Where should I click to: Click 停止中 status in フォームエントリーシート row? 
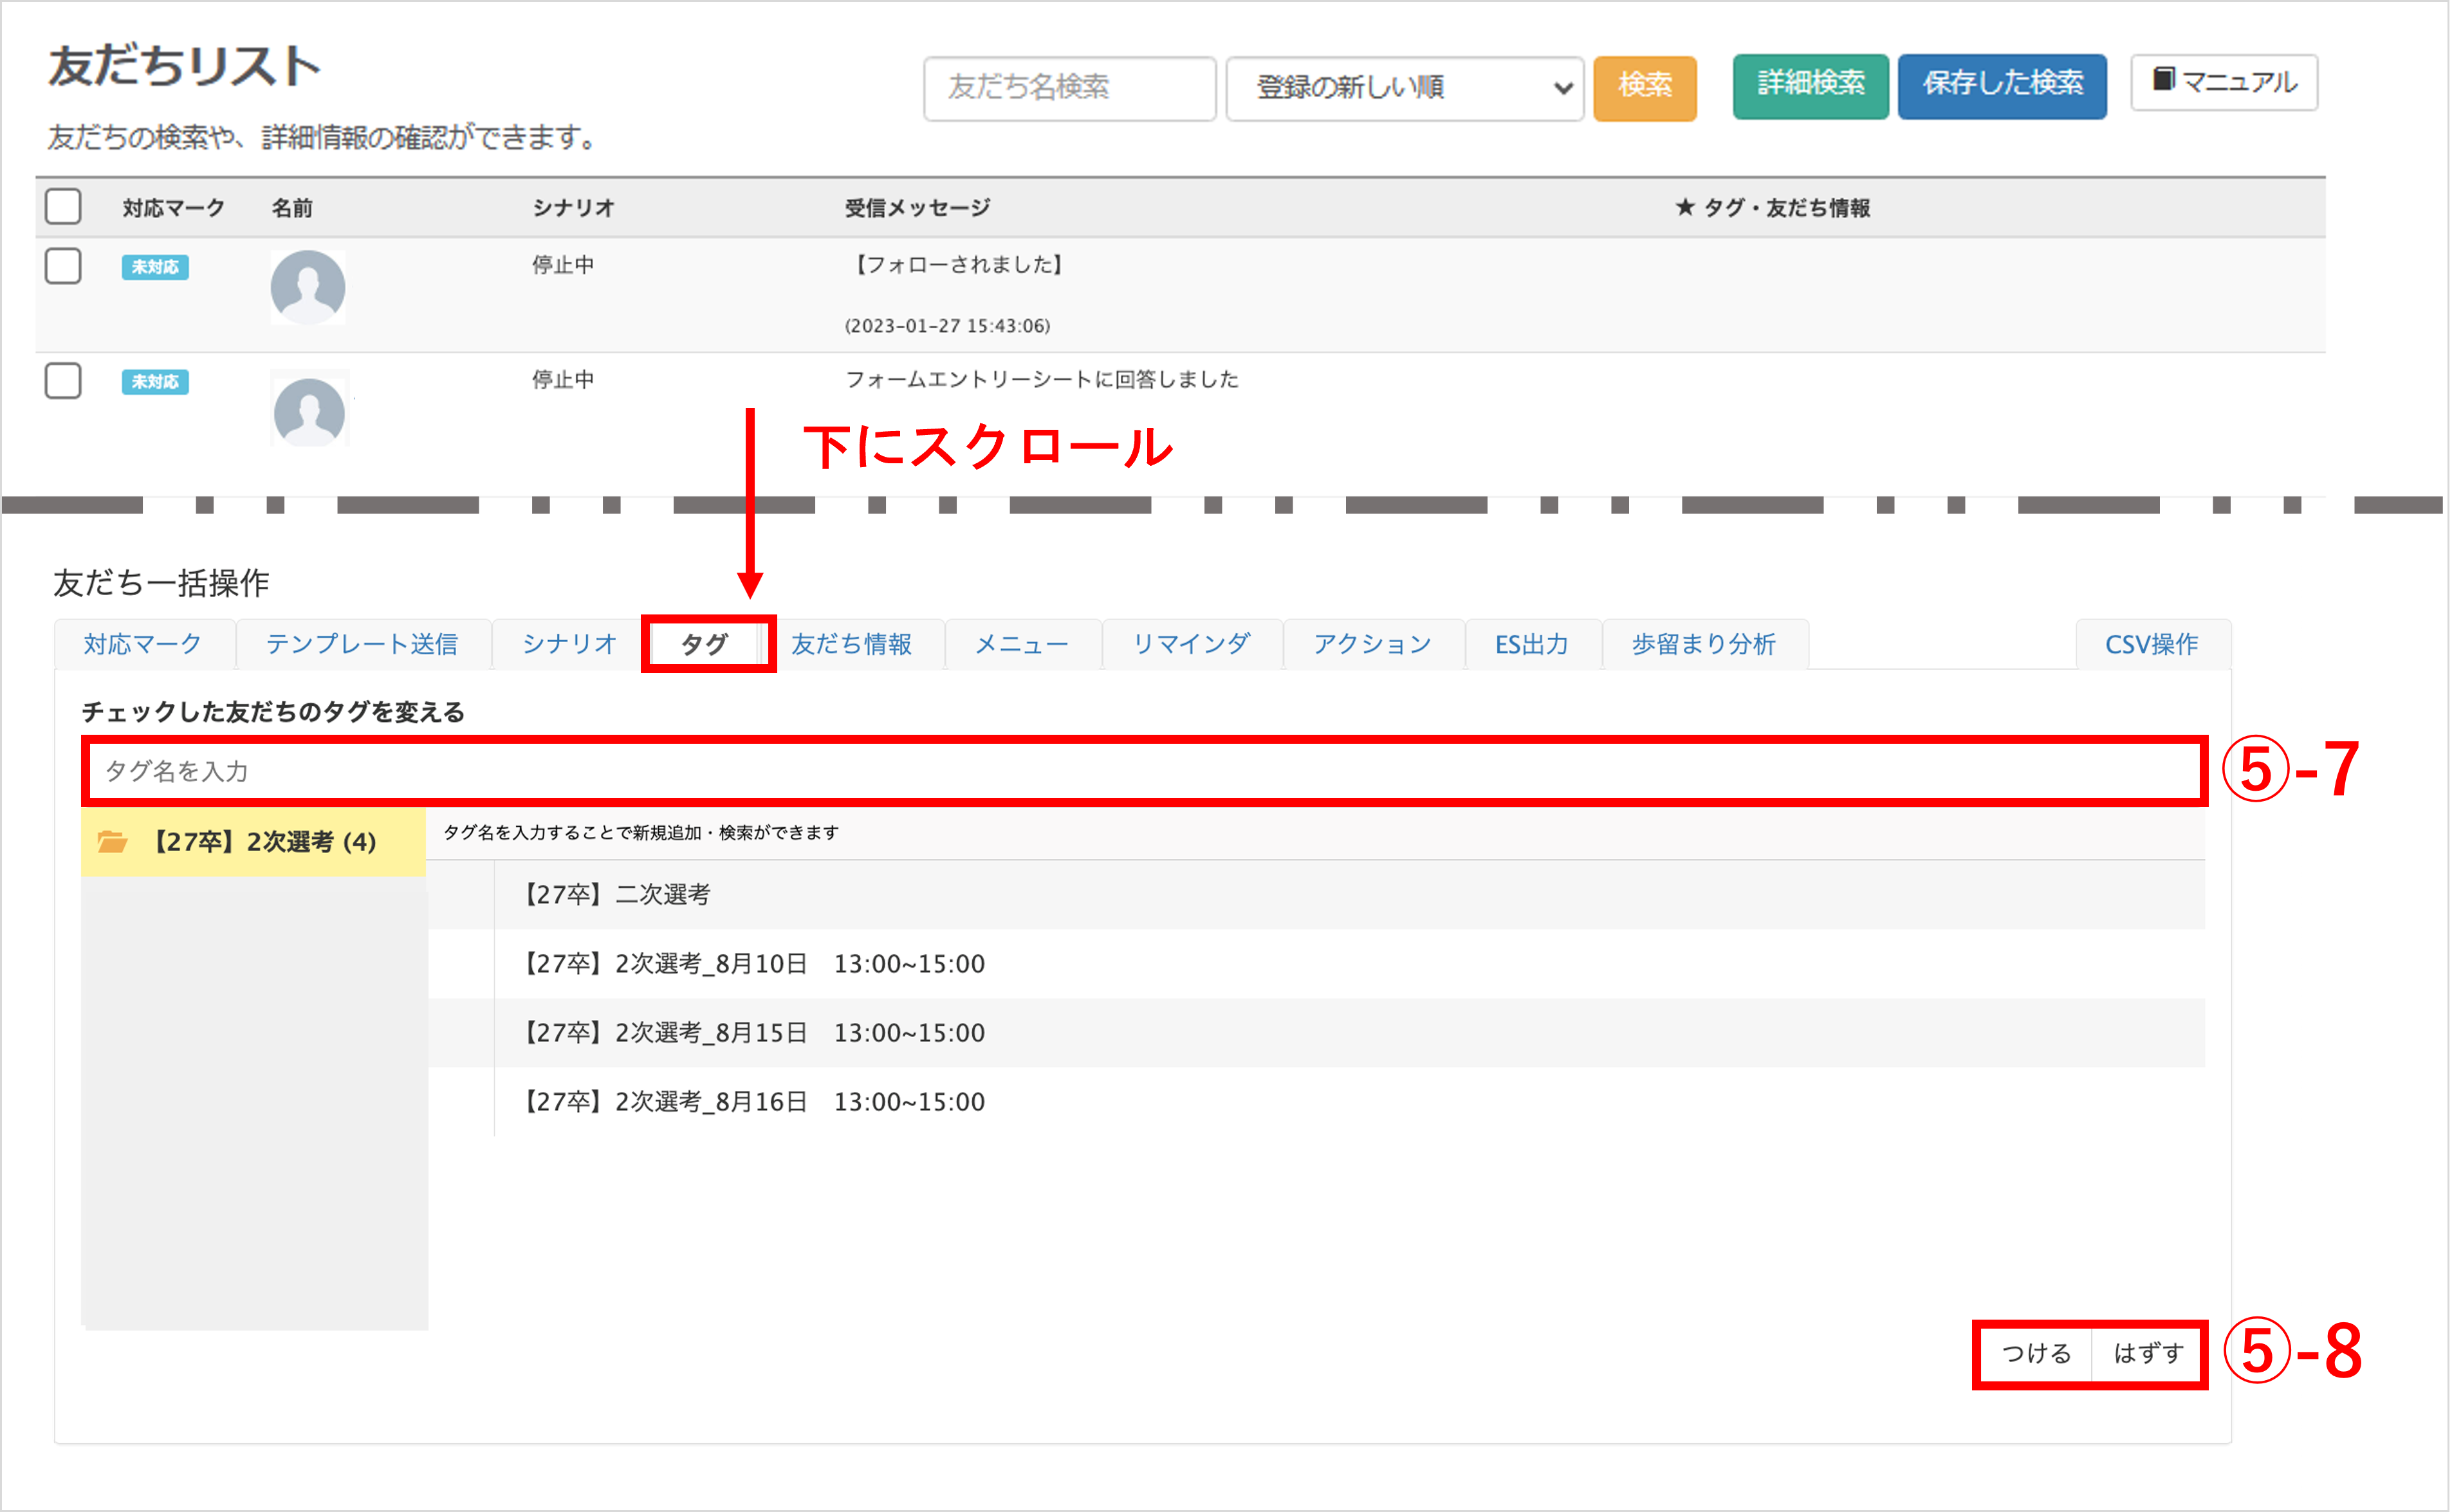click(x=563, y=380)
